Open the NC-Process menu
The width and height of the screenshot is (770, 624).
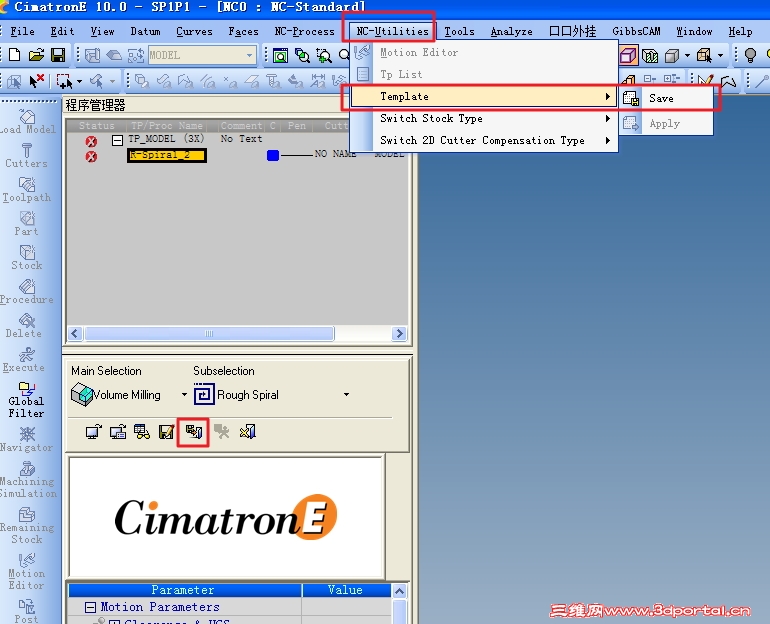pyautogui.click(x=304, y=31)
